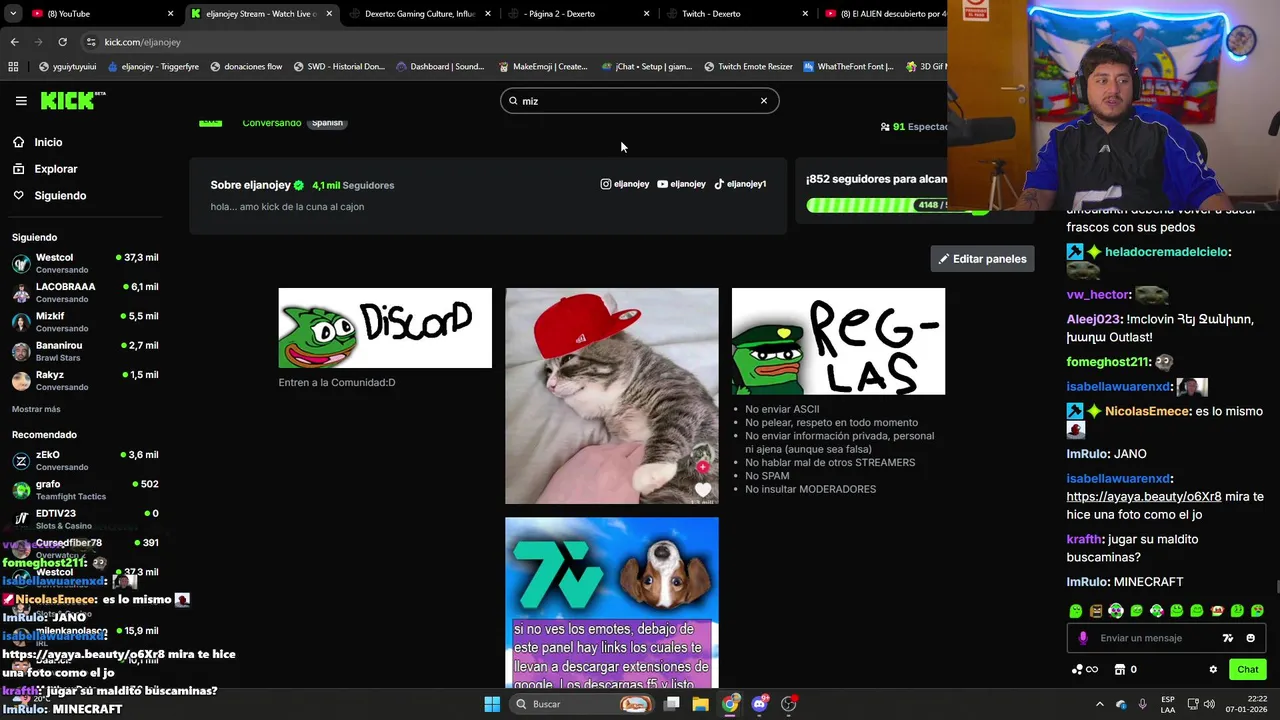Open the browser tab search dropdown
1280x720 pixels.
[11, 14]
